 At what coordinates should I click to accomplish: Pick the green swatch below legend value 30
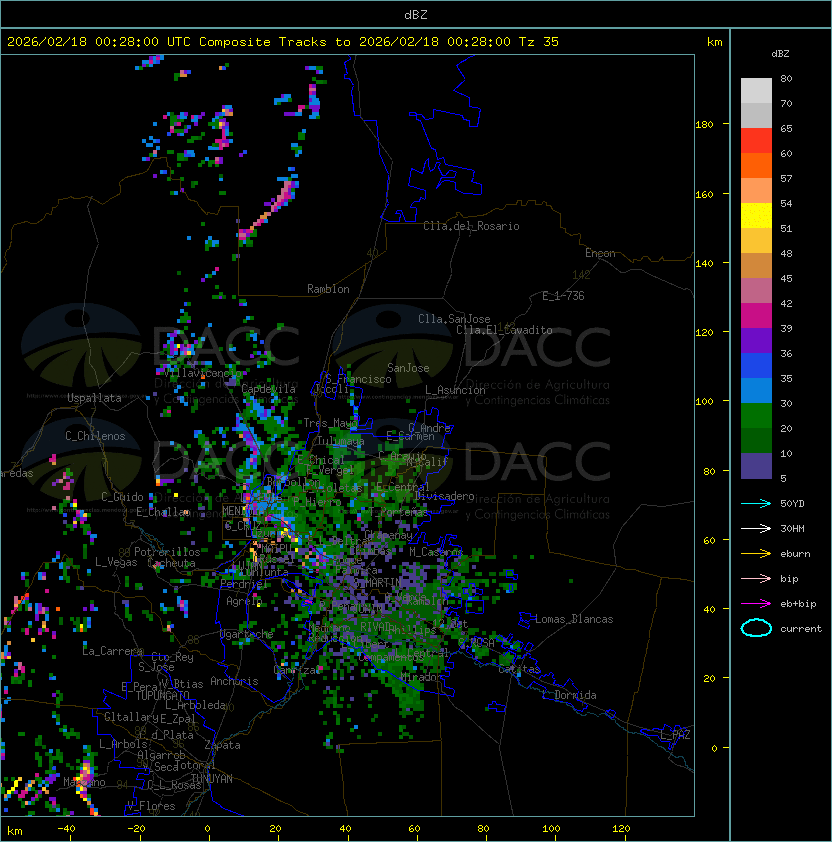(x=756, y=416)
